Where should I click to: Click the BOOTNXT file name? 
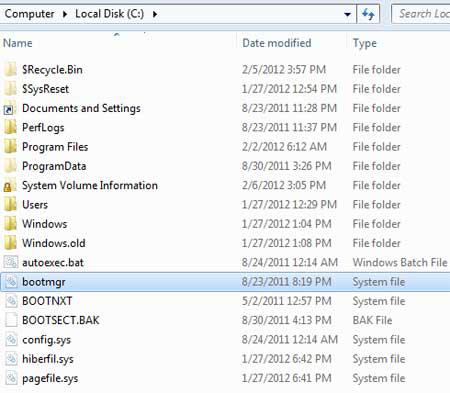click(x=47, y=301)
